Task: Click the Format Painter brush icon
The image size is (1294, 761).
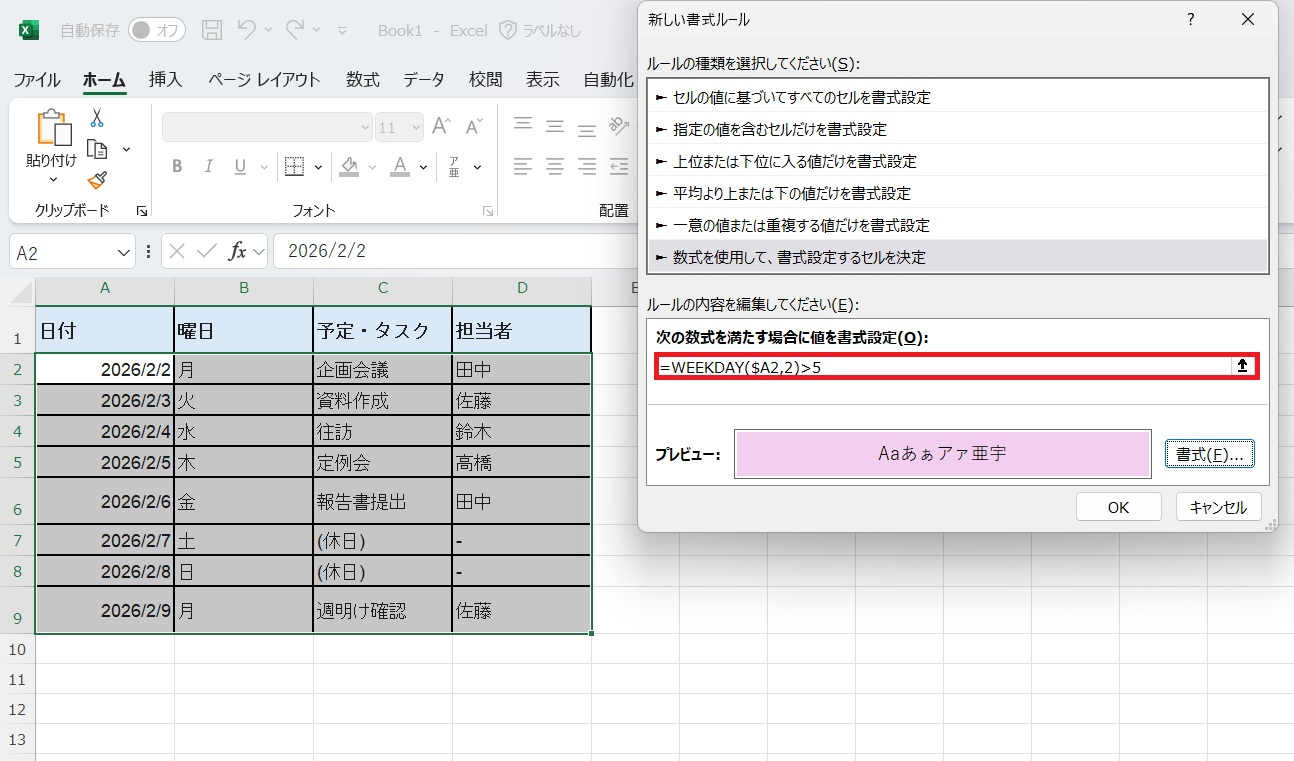Action: (x=97, y=181)
